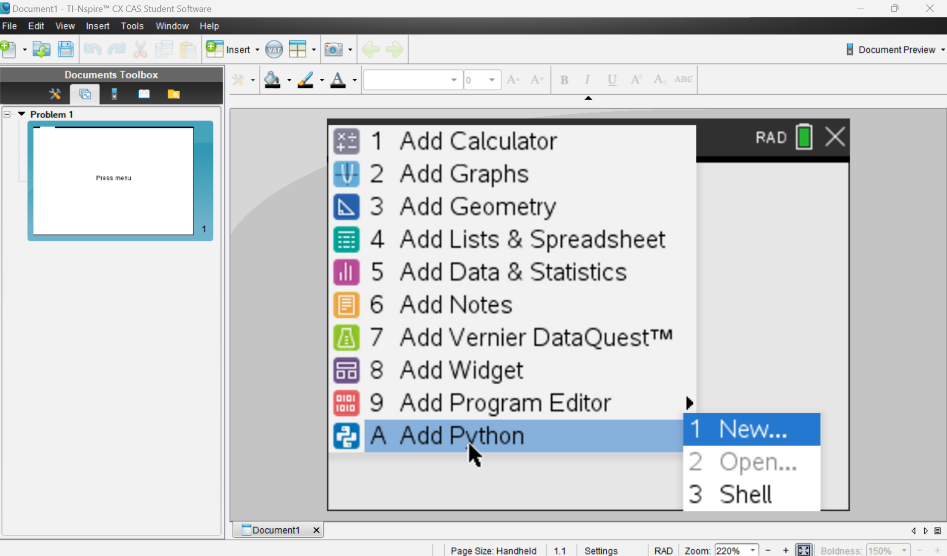Select New... in the Python submenu
947x556 pixels.
[751, 429]
